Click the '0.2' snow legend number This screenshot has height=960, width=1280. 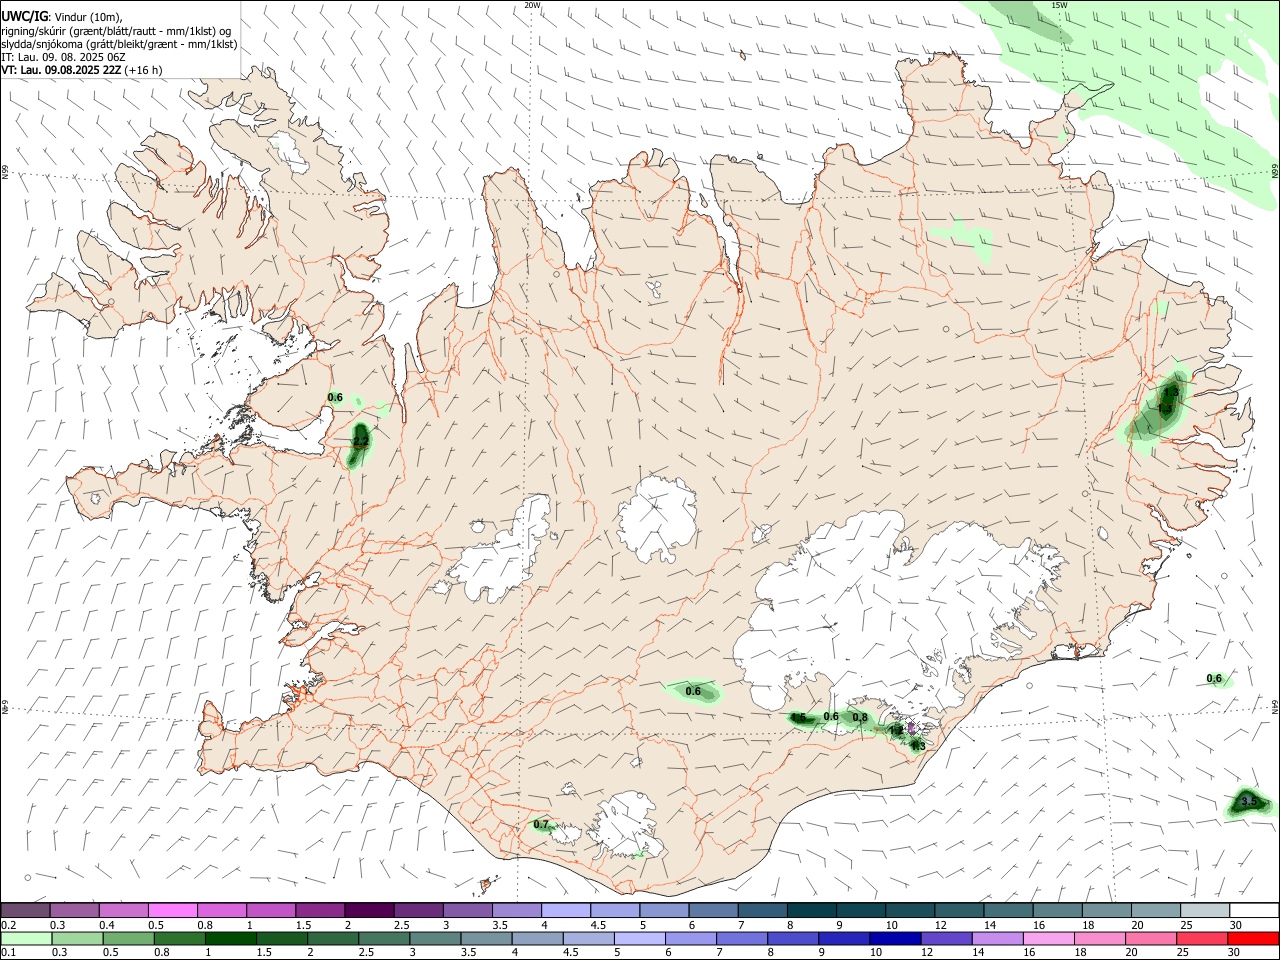[x=9, y=925]
